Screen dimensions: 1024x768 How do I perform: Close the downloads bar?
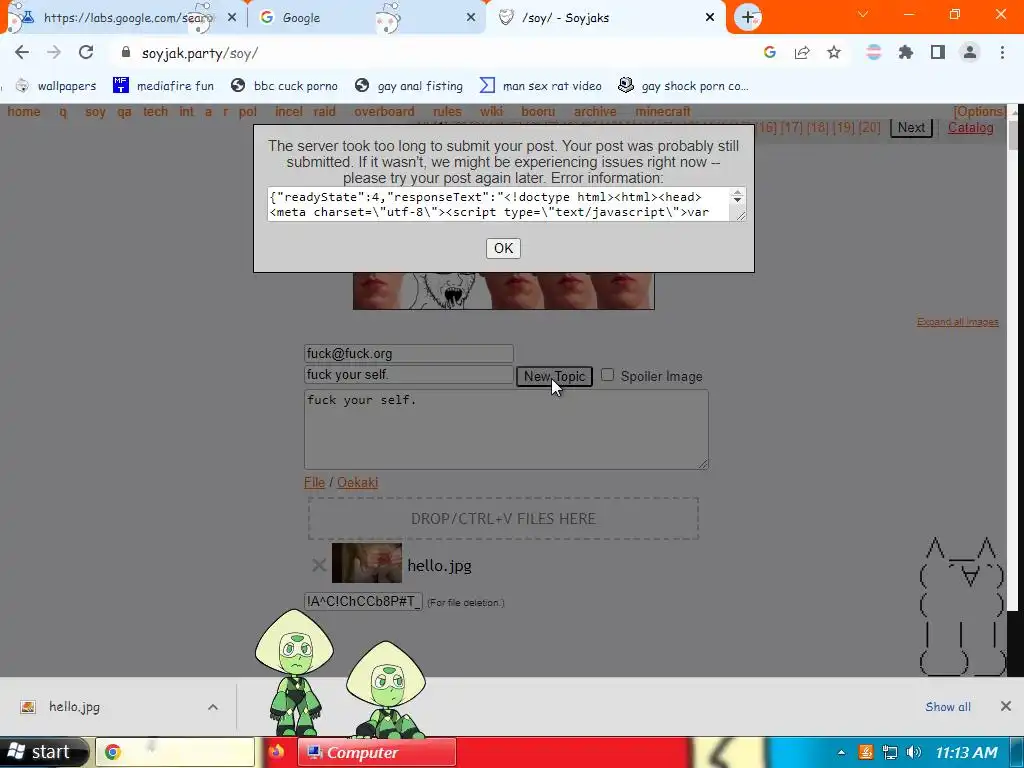pyautogui.click(x=1006, y=706)
